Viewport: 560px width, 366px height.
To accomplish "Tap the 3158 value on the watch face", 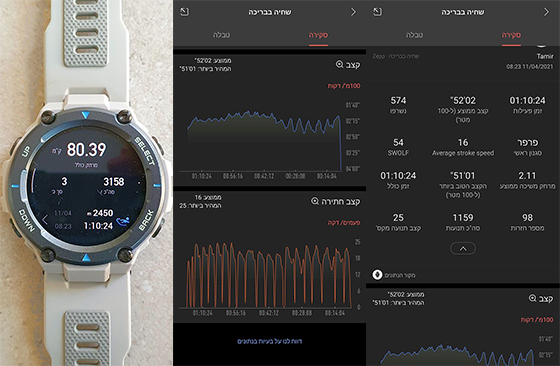I will coord(114,182).
